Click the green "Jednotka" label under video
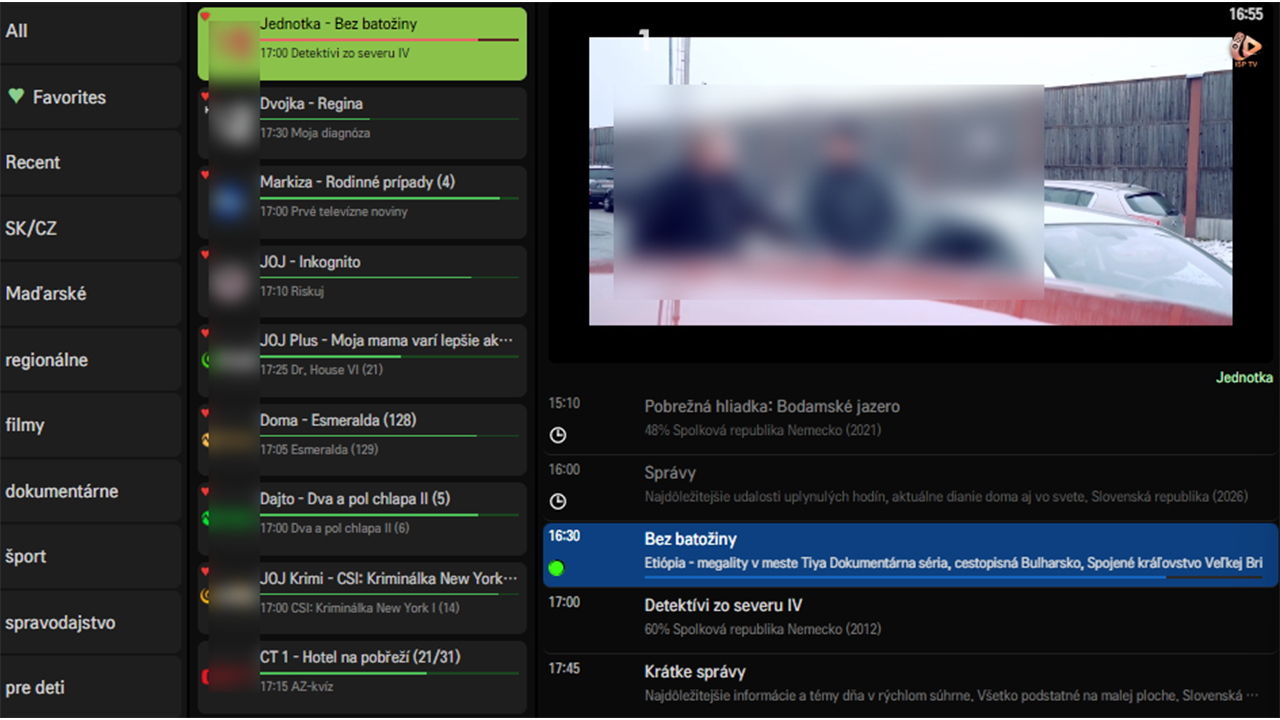 click(x=1244, y=378)
